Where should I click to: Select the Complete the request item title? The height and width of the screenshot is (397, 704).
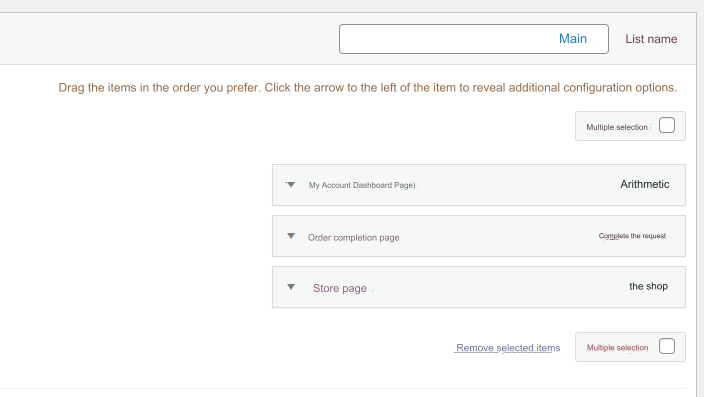632,236
